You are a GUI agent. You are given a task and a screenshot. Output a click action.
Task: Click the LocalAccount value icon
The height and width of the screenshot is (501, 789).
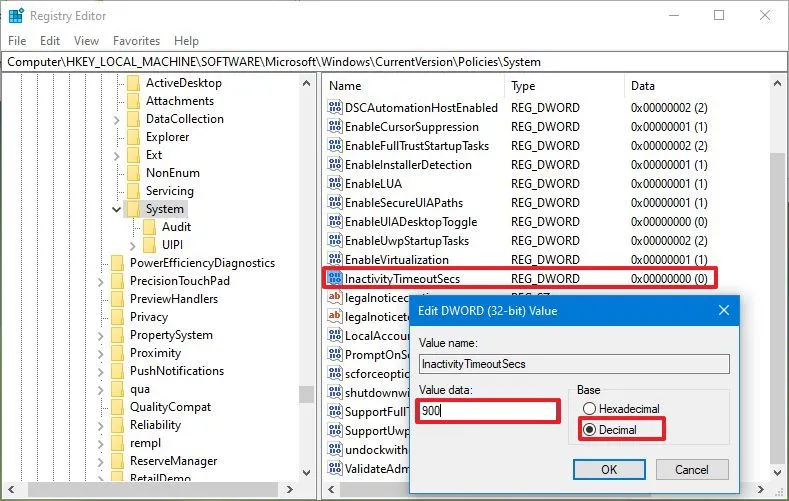pos(335,335)
